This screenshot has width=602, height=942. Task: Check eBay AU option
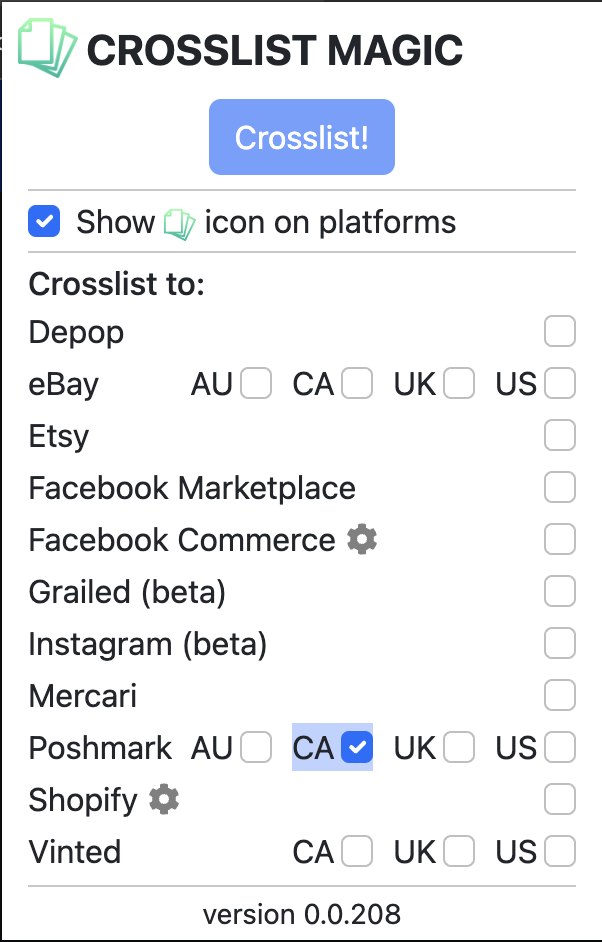click(x=256, y=384)
